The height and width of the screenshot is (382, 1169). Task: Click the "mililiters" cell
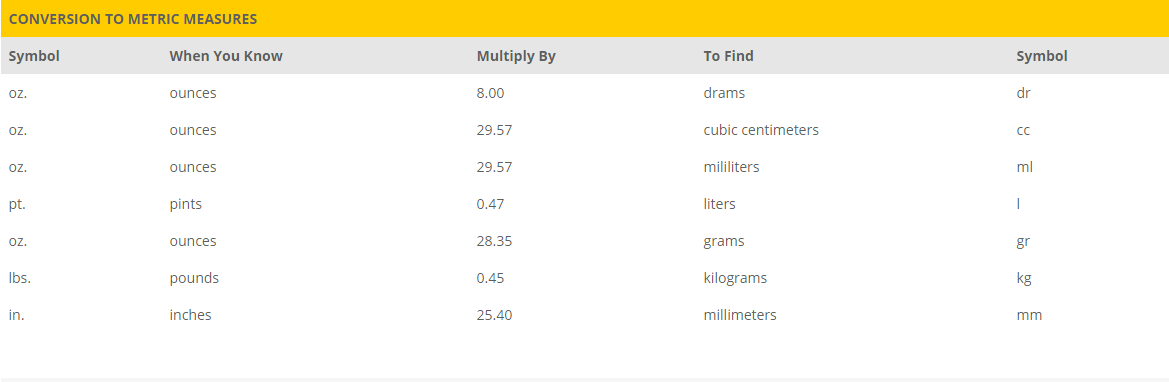point(731,167)
